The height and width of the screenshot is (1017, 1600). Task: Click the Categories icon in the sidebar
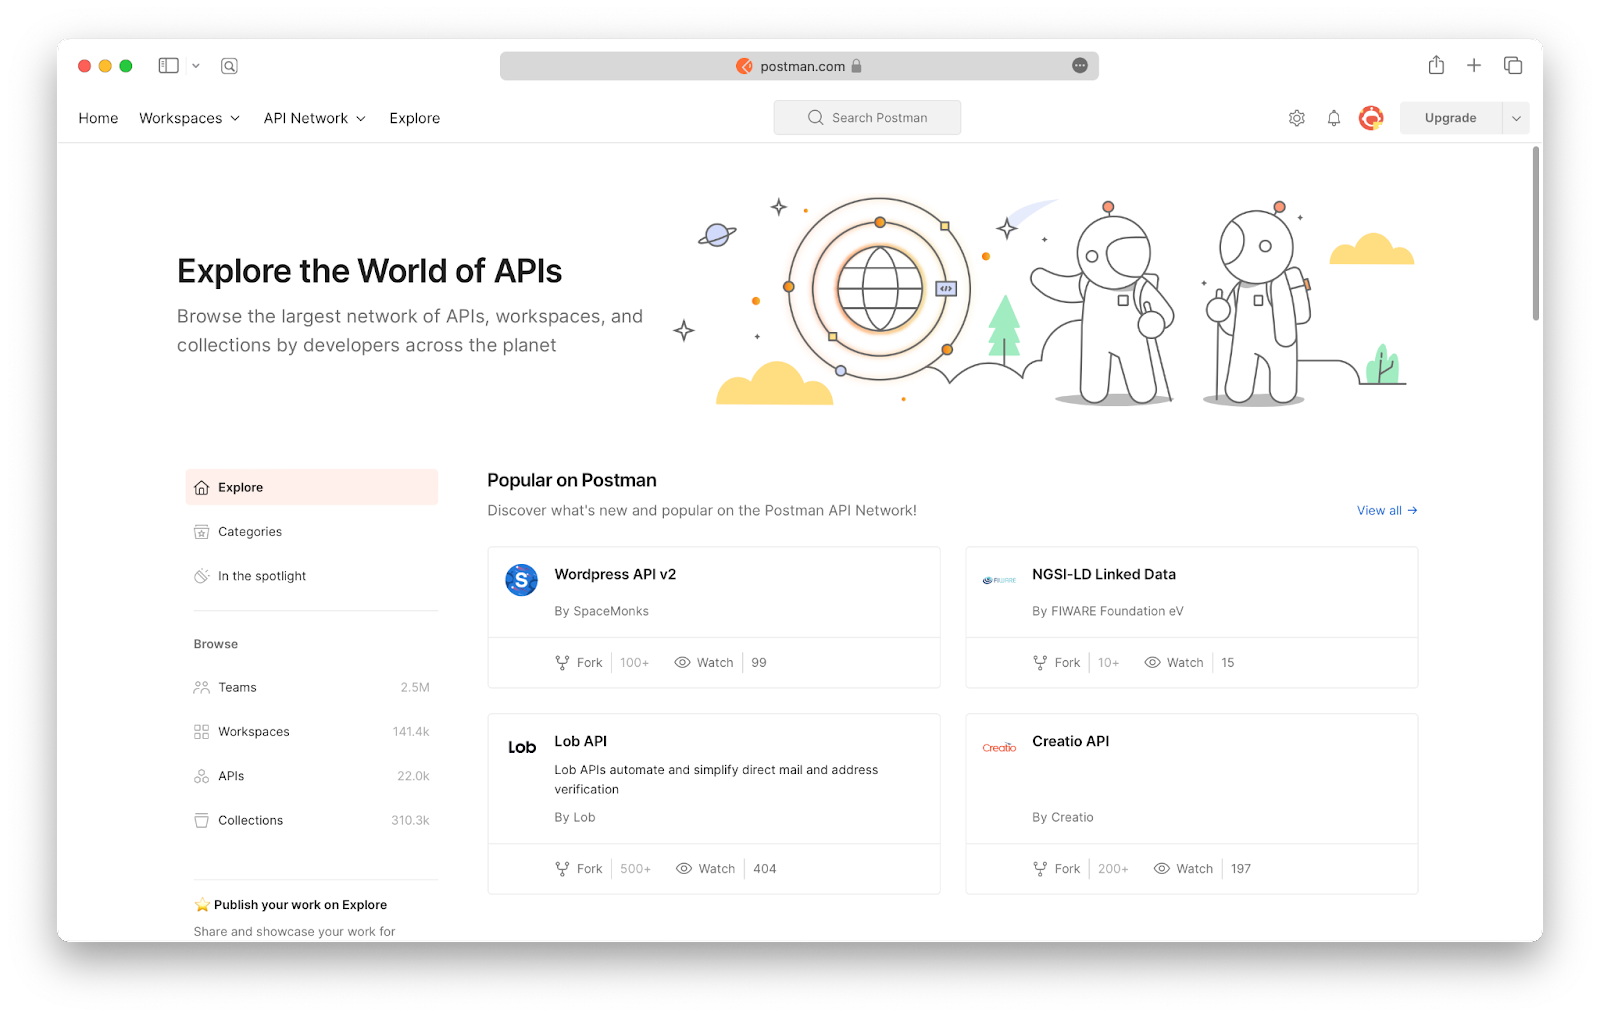(201, 532)
